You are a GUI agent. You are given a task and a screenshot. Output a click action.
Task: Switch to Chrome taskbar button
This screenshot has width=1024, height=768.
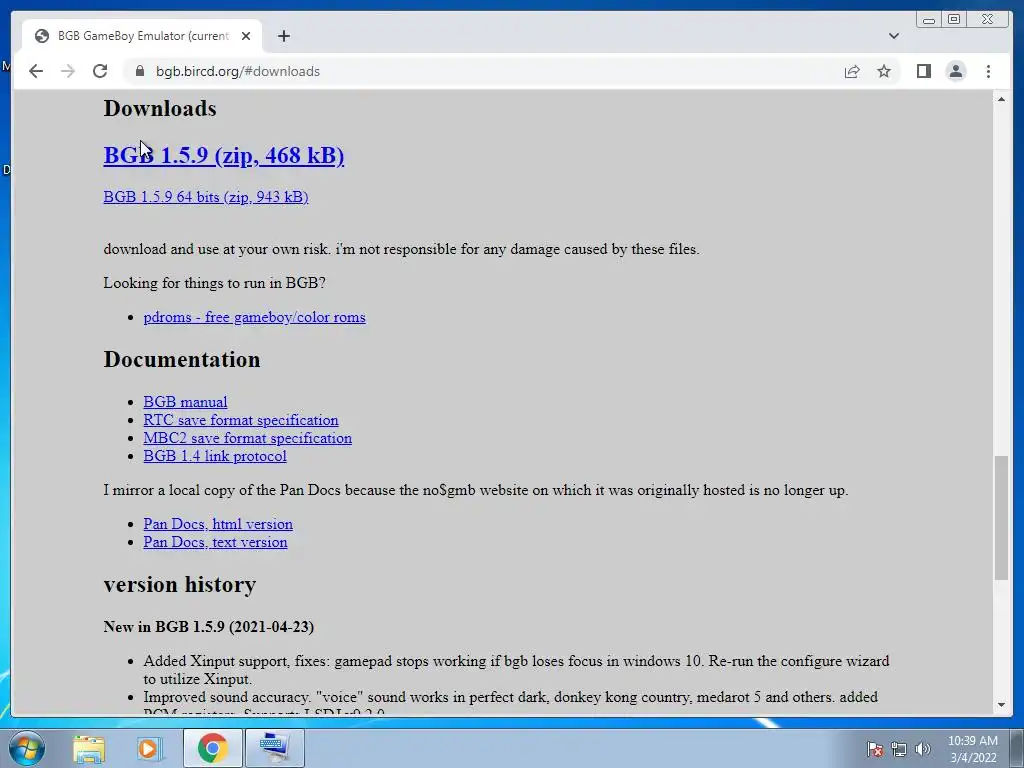212,748
